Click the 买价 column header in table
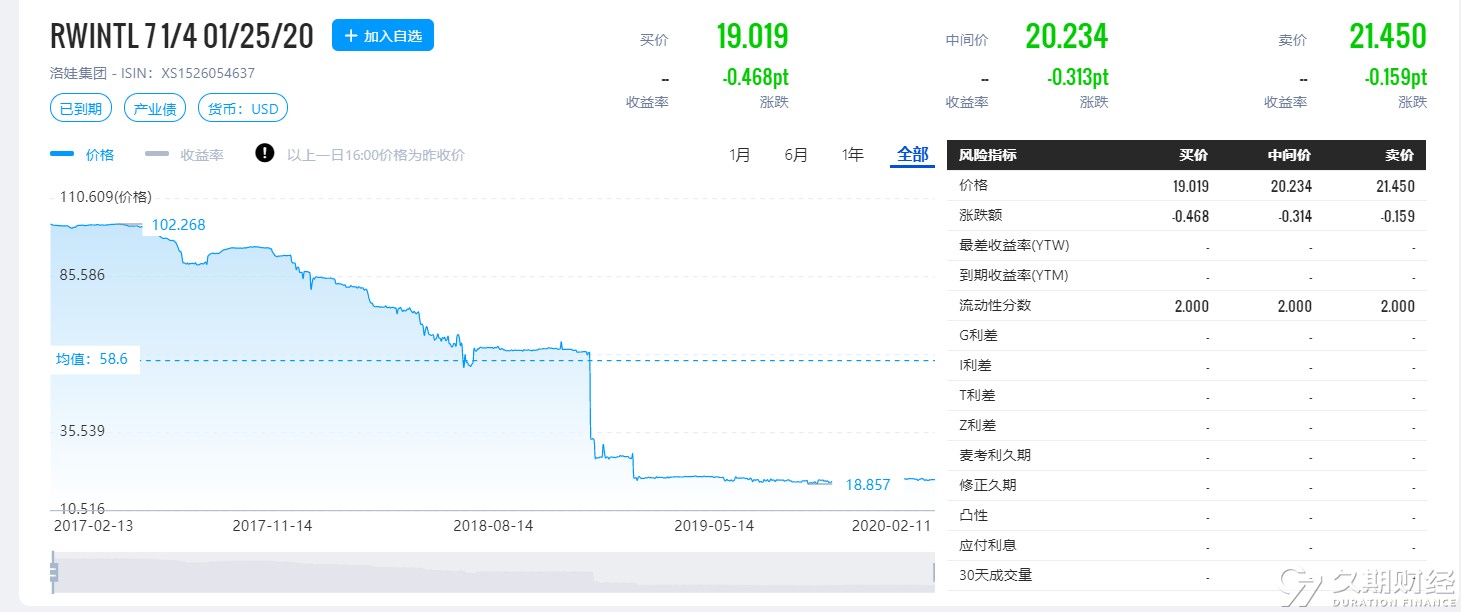 pyautogui.click(x=1193, y=155)
